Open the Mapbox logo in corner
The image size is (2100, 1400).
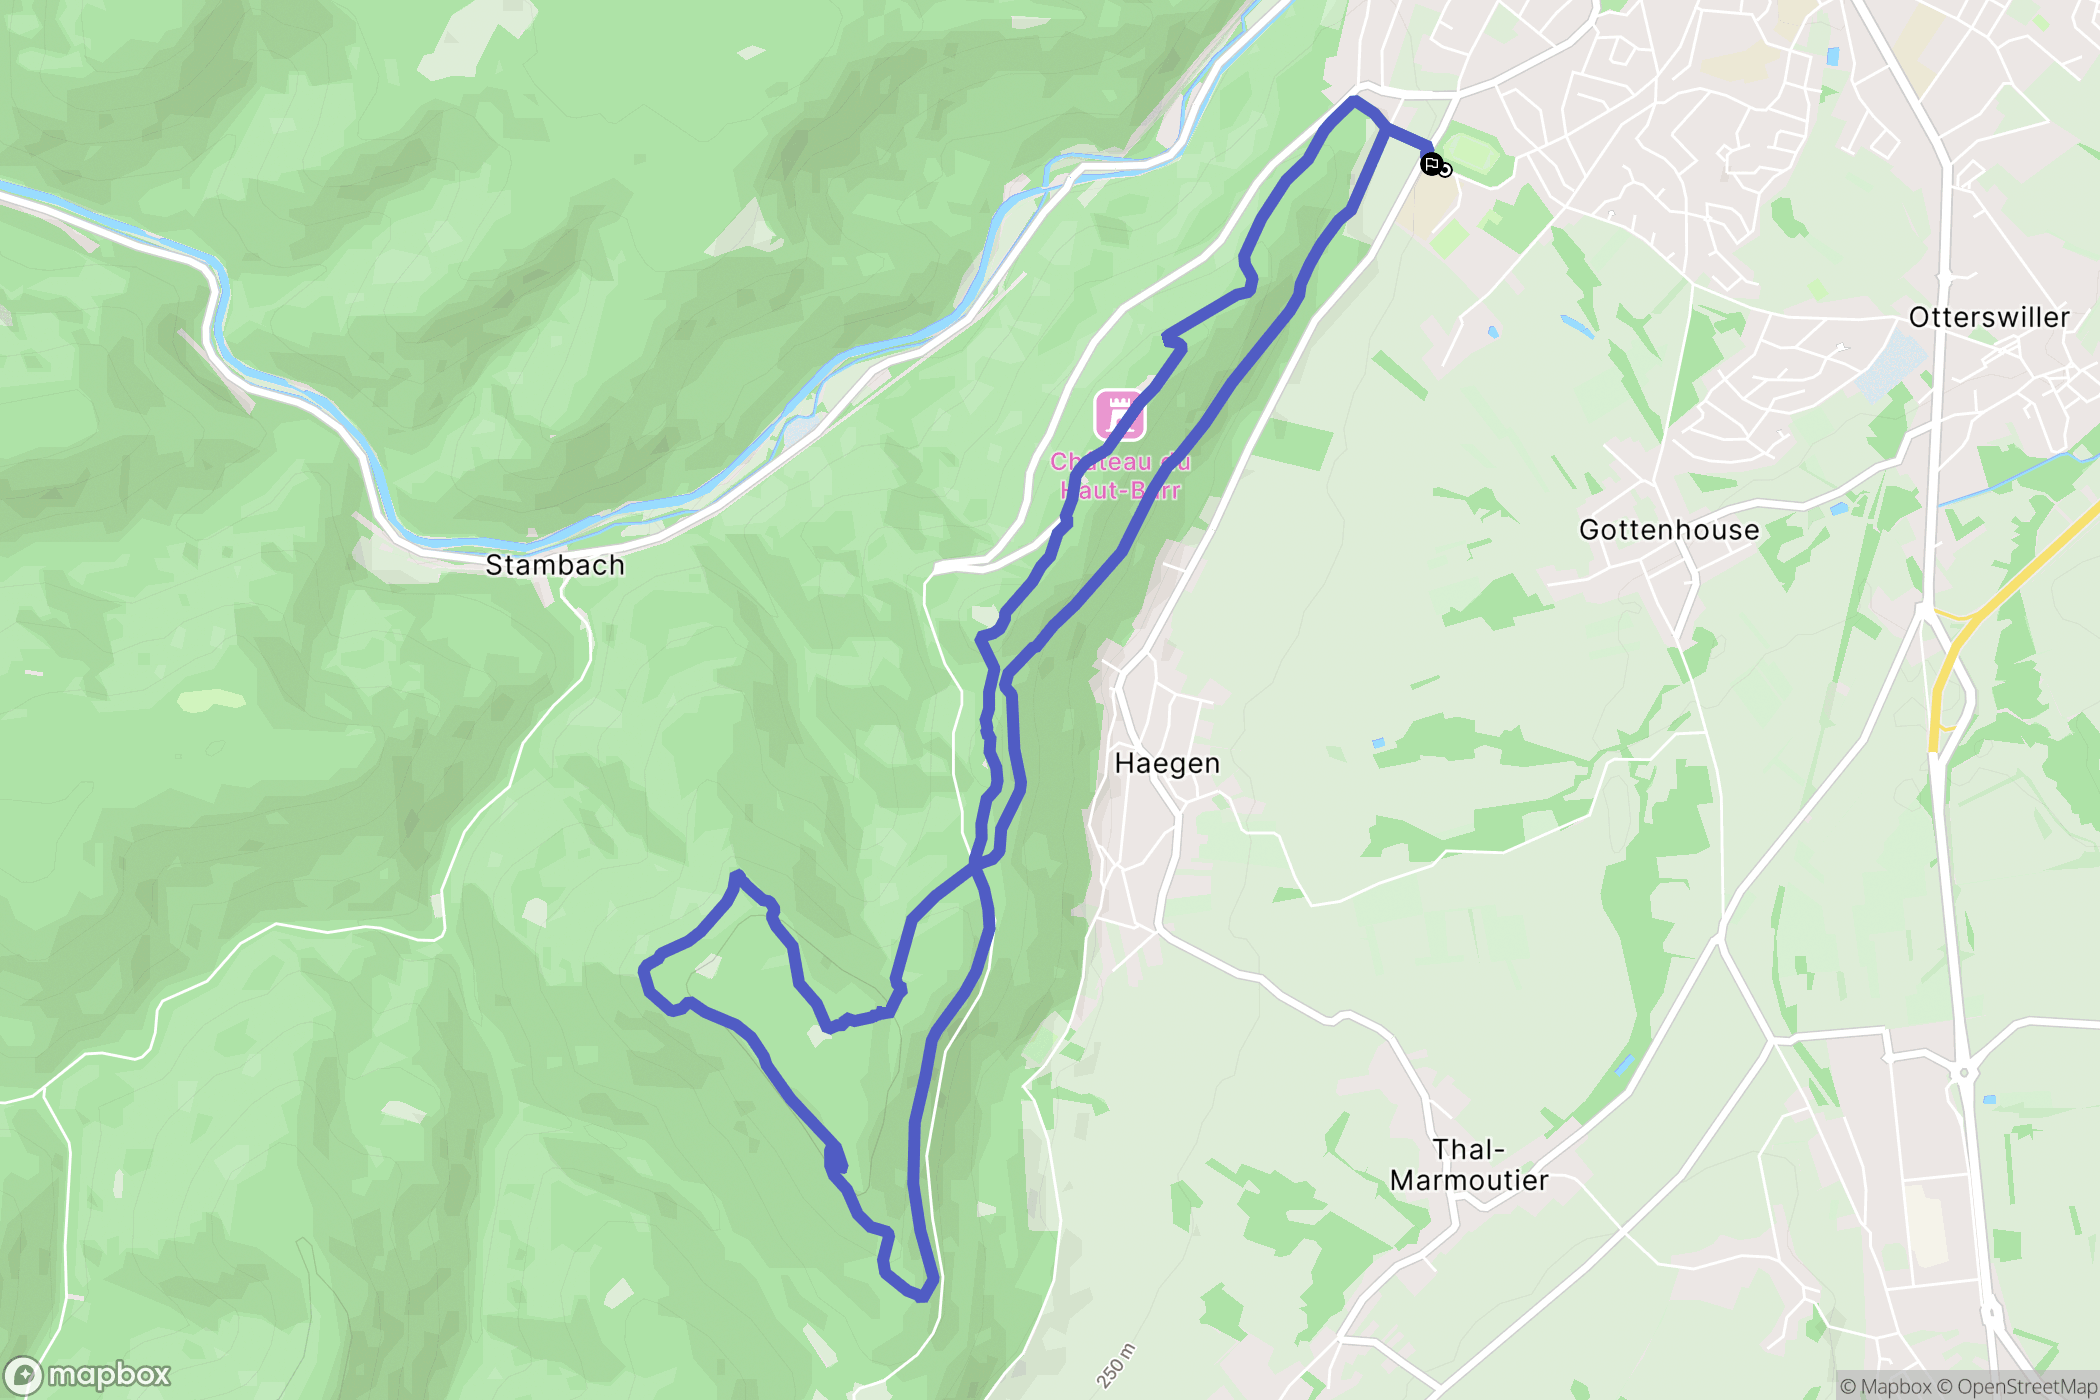pyautogui.click(x=88, y=1375)
